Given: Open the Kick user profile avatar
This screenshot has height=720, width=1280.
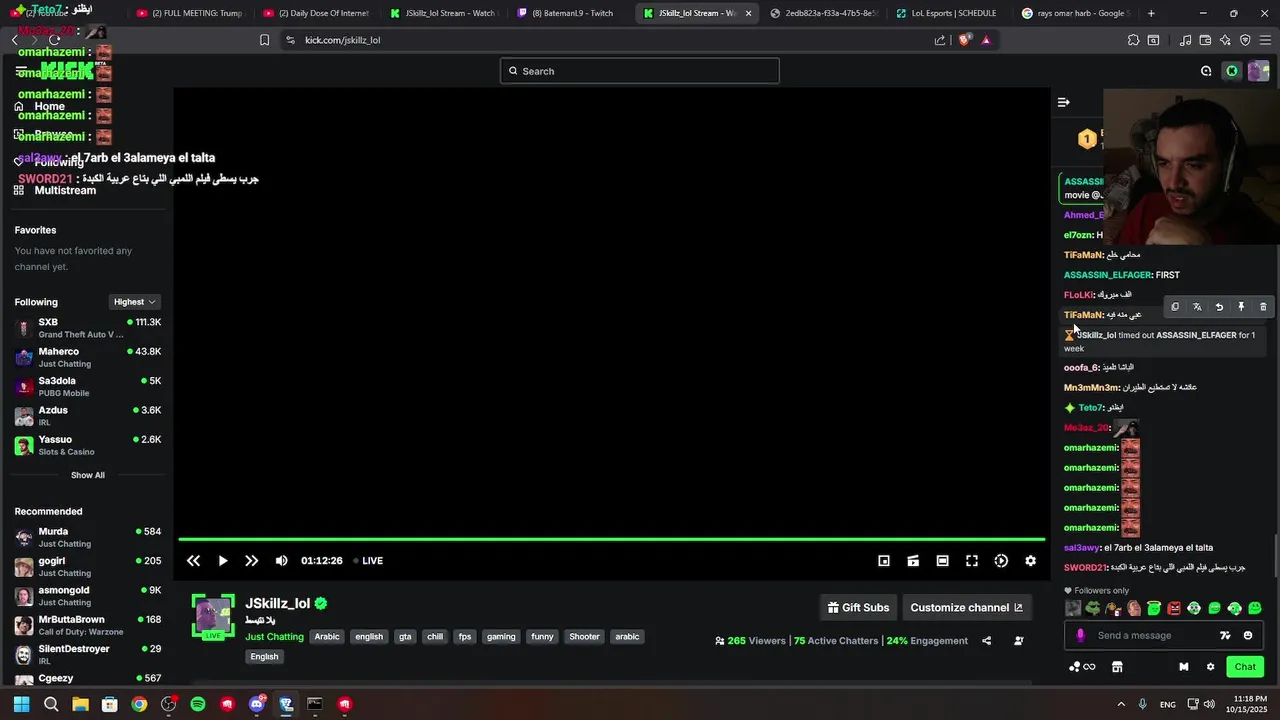Looking at the screenshot, I should (1258, 71).
